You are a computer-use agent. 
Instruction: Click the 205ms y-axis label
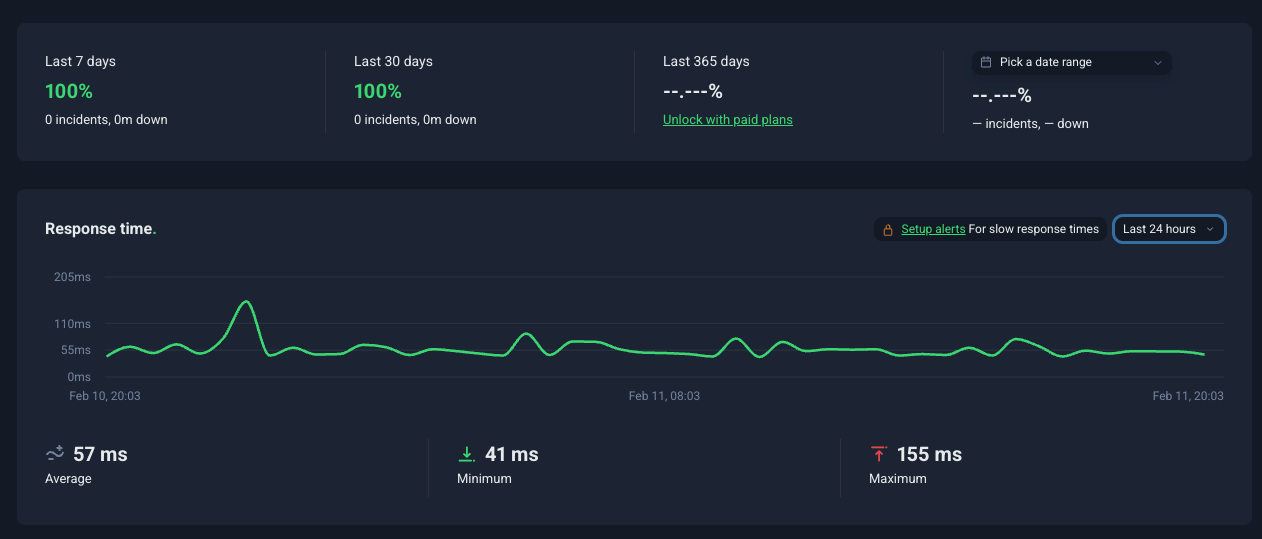pos(72,277)
